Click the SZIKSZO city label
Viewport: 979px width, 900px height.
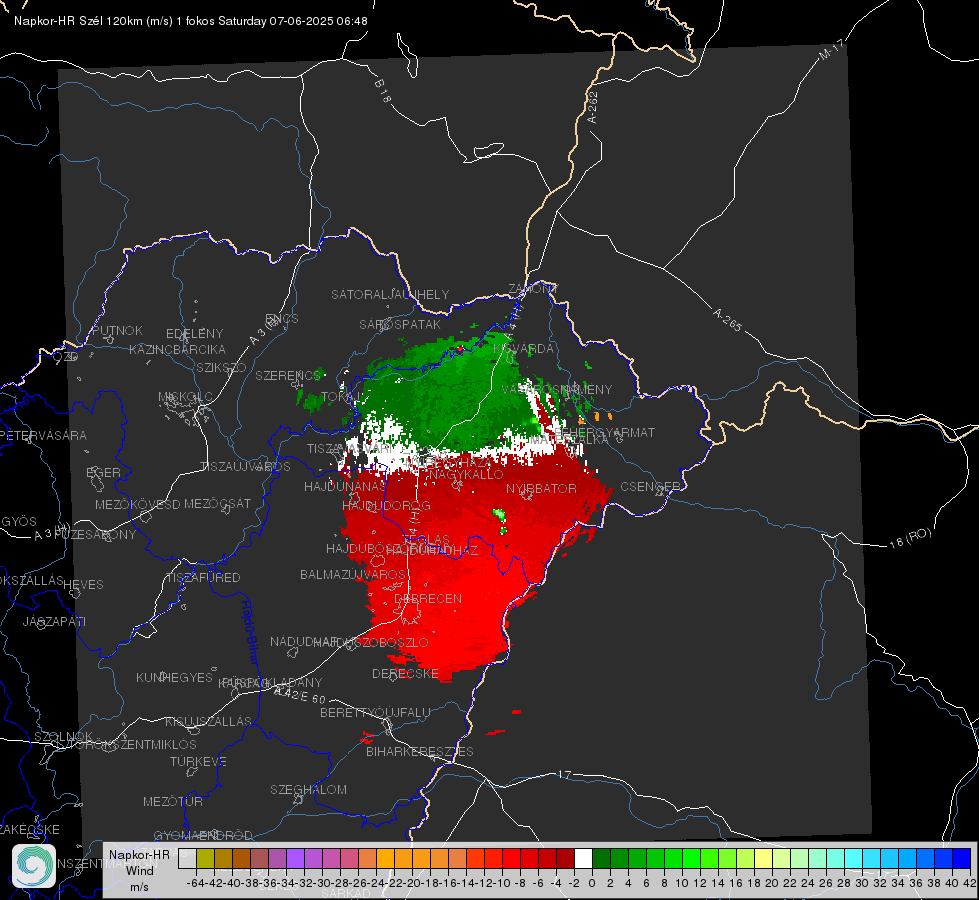pyautogui.click(x=221, y=367)
